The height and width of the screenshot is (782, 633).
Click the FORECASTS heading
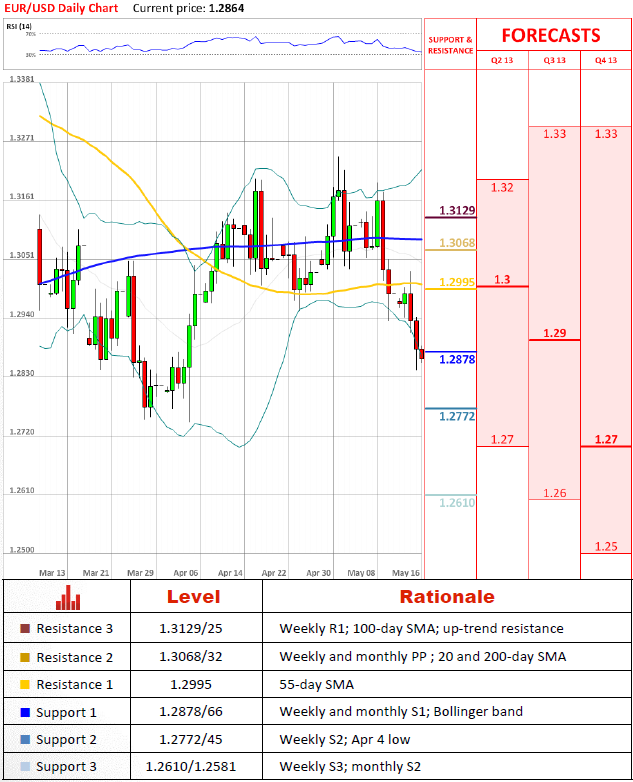[551, 35]
